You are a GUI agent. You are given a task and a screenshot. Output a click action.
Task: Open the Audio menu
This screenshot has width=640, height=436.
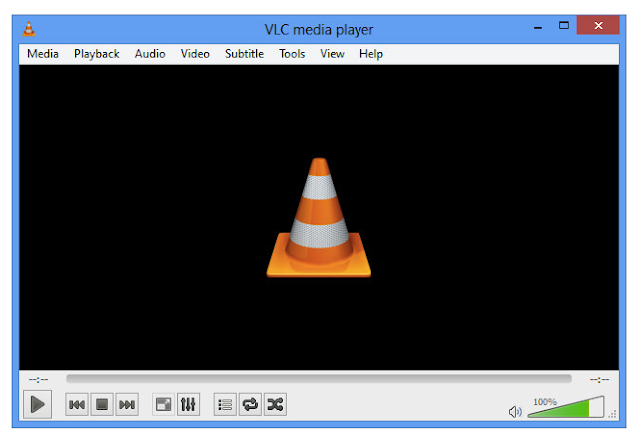tap(150, 54)
